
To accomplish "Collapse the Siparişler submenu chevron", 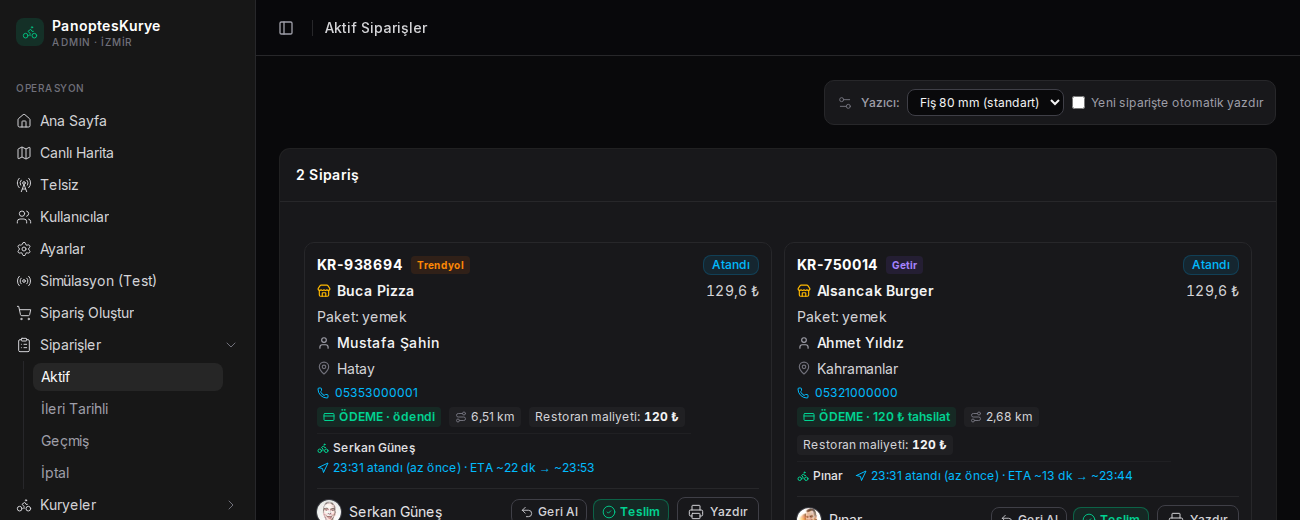I will 231,345.
